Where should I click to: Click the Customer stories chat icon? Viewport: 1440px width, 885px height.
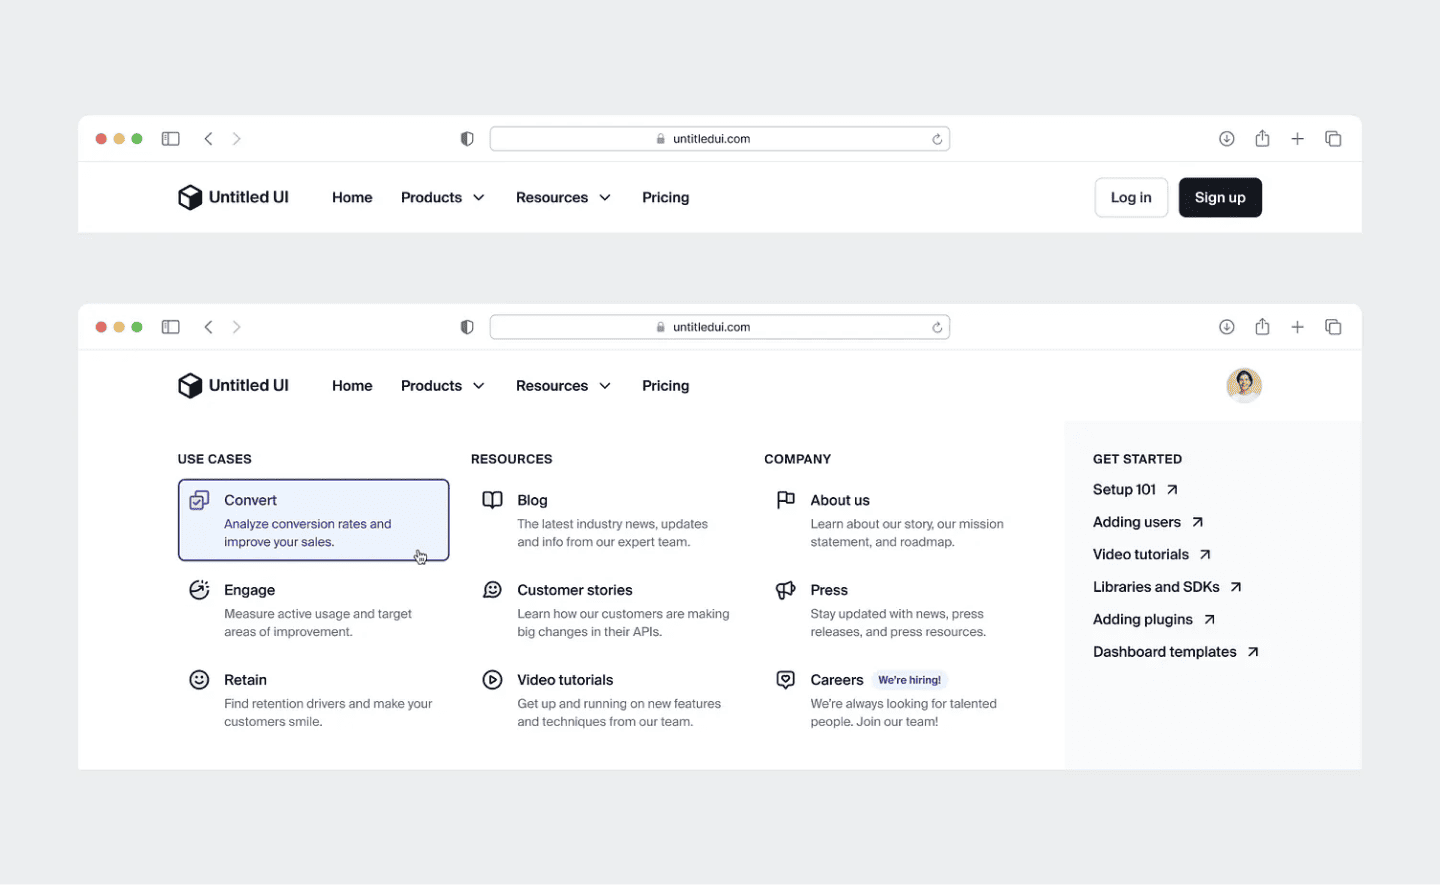click(492, 590)
